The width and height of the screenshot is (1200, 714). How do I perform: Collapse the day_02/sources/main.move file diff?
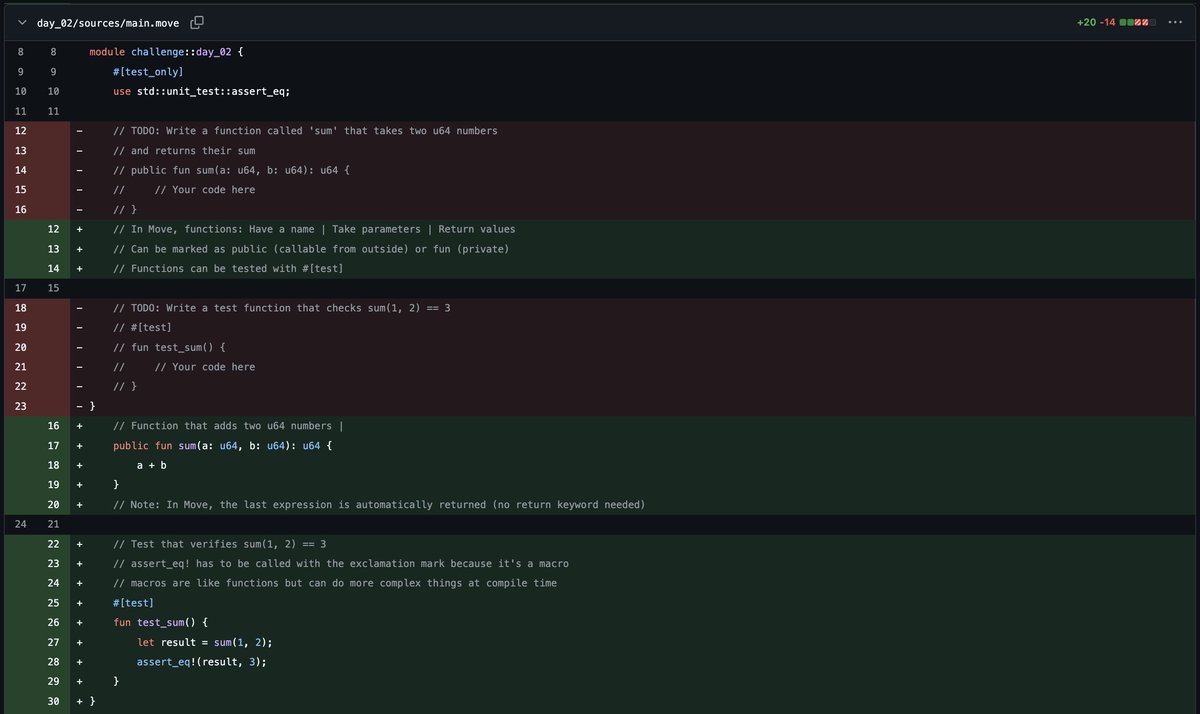(x=21, y=22)
